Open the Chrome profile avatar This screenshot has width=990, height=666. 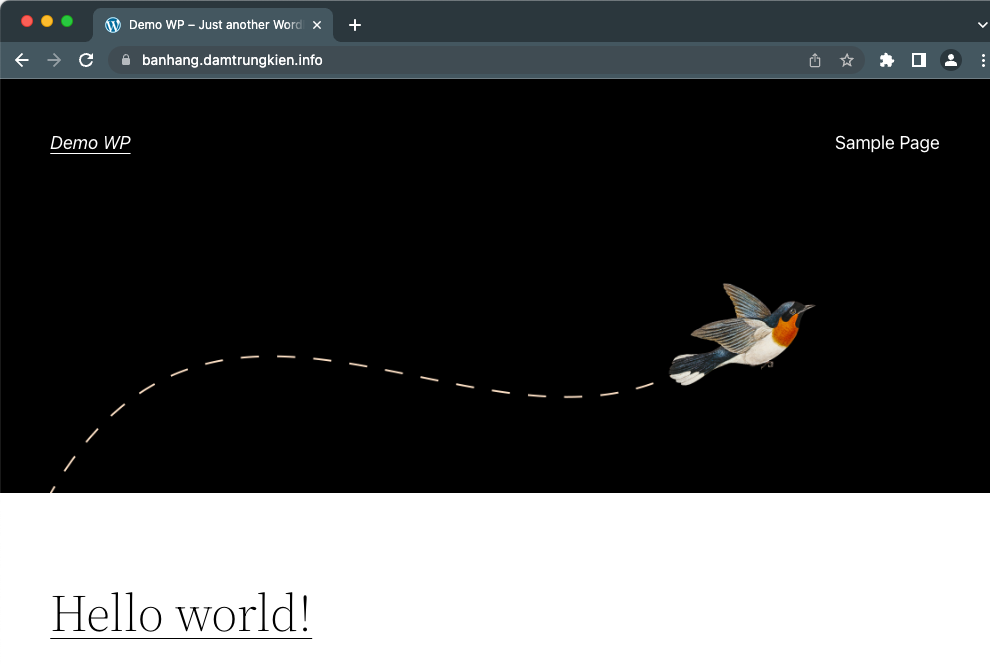click(951, 60)
